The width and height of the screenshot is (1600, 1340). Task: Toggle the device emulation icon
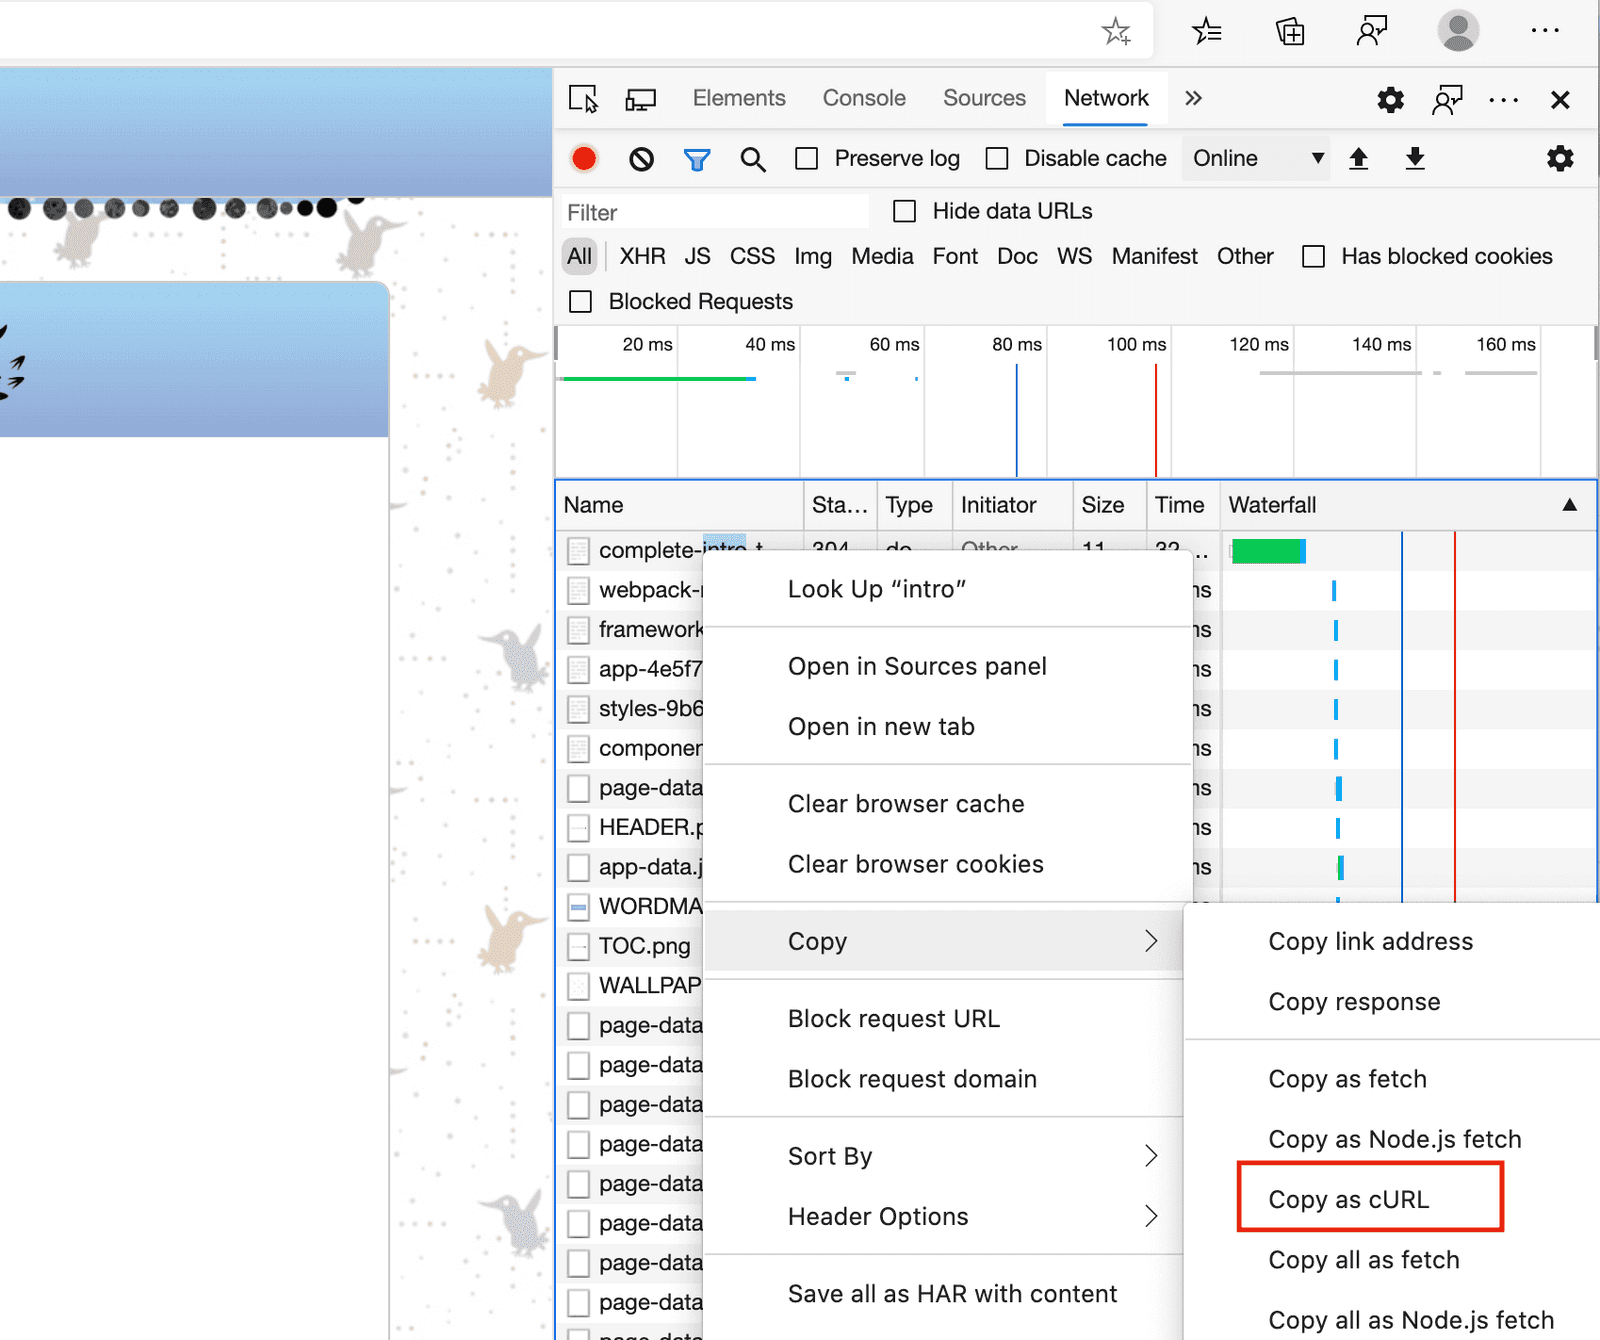coord(641,99)
